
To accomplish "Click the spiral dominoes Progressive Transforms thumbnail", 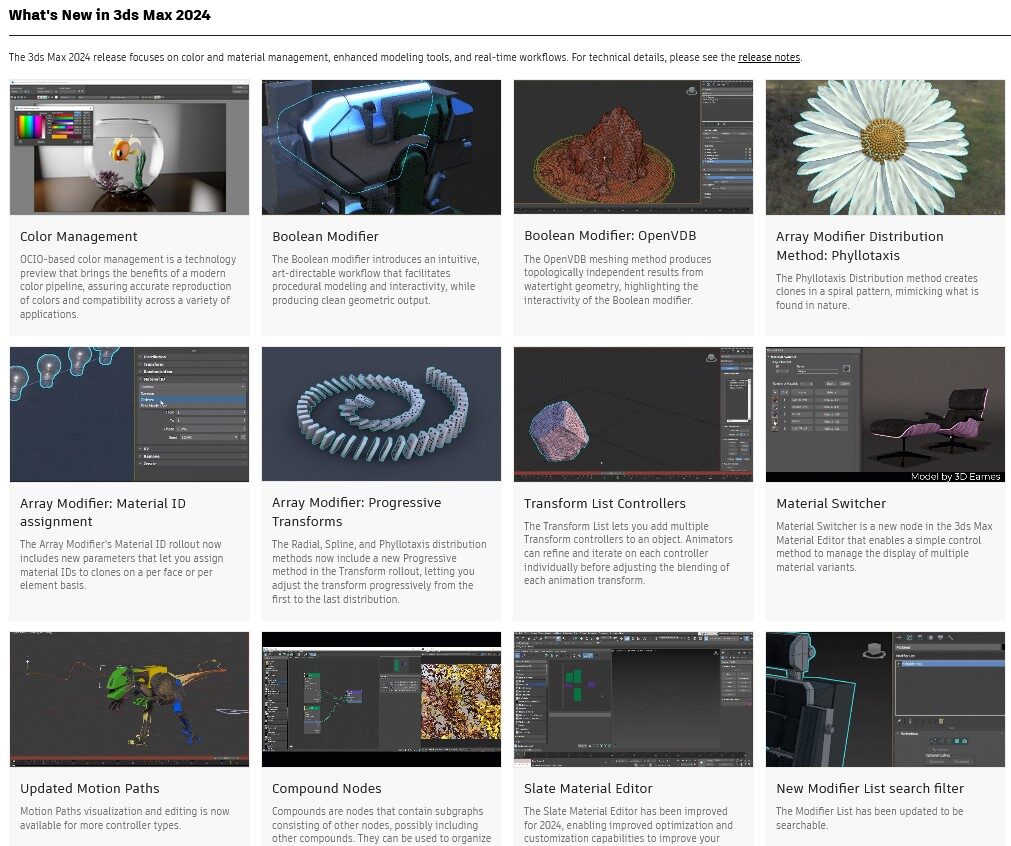I will (381, 414).
